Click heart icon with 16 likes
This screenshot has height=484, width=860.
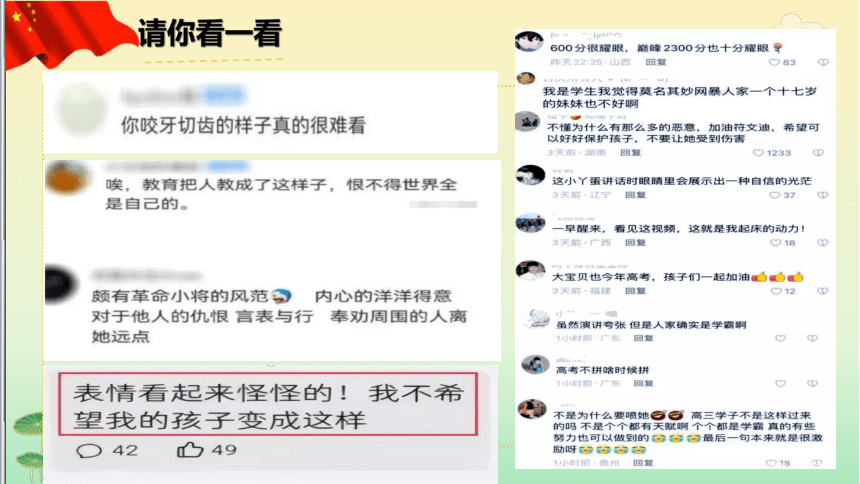(x=771, y=463)
